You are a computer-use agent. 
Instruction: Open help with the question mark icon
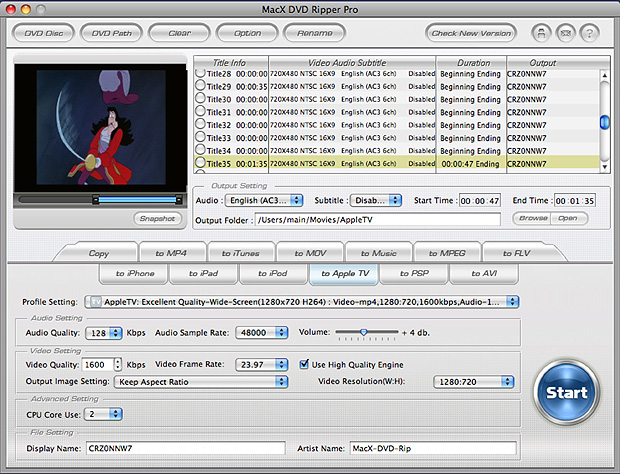pos(589,33)
